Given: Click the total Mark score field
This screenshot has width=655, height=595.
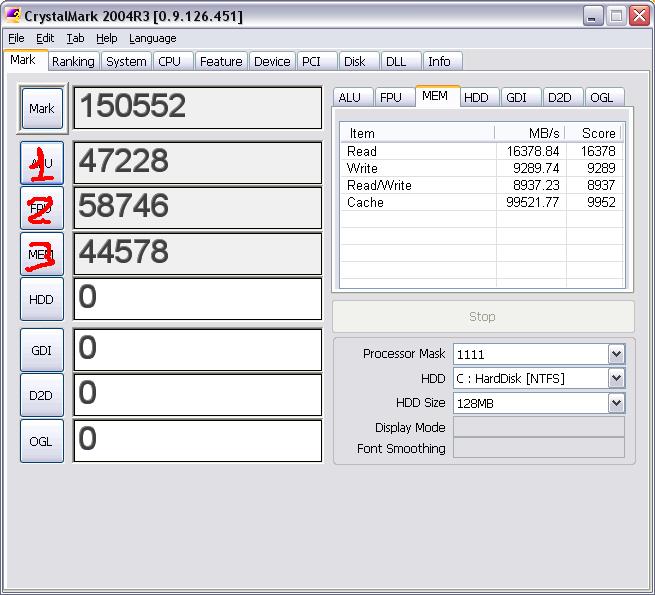Looking at the screenshot, I should 197,107.
